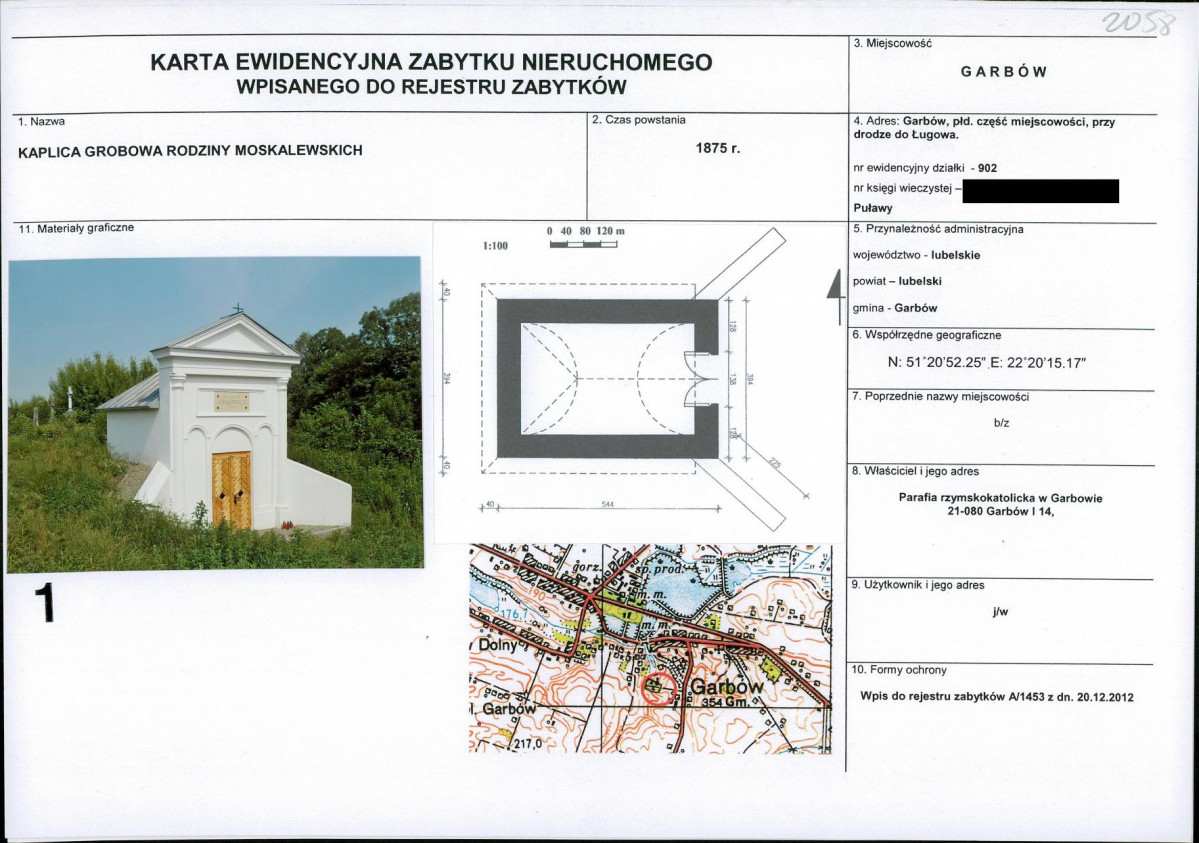This screenshot has width=1199, height=843.
Task: Click the large numeral 1 below the photo
Action: pos(43,604)
